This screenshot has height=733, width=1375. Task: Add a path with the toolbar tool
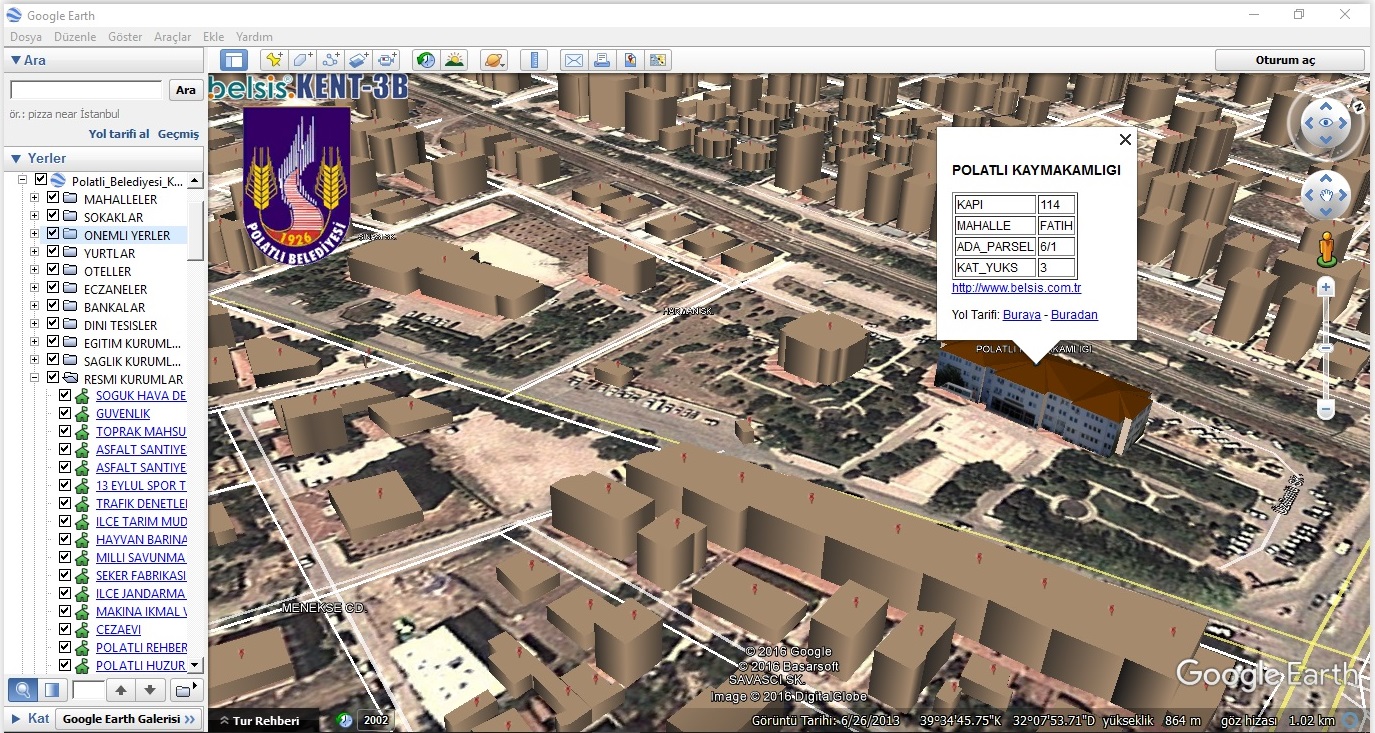(330, 60)
